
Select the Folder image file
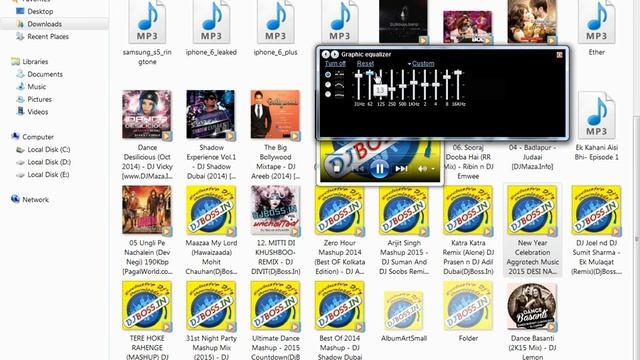pos(468,312)
